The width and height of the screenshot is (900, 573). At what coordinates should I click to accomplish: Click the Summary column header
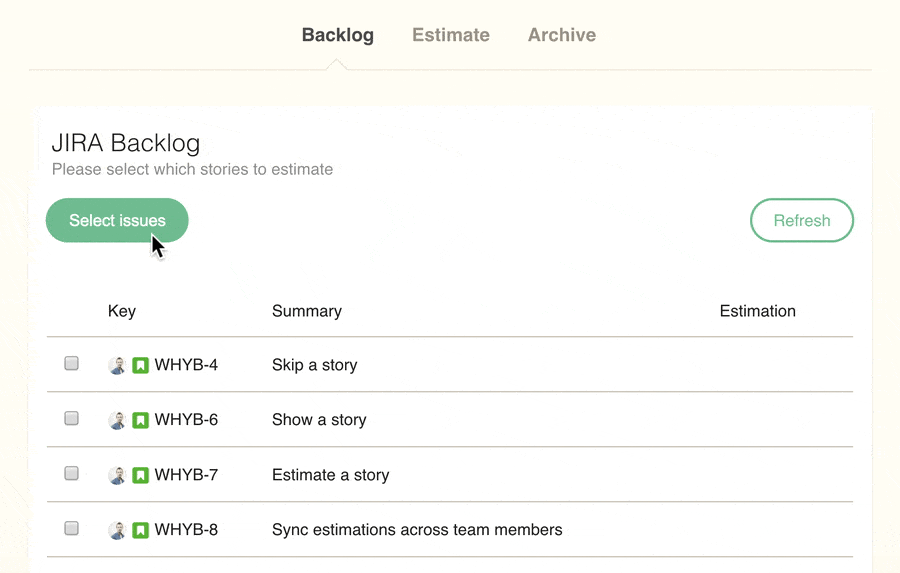(307, 311)
